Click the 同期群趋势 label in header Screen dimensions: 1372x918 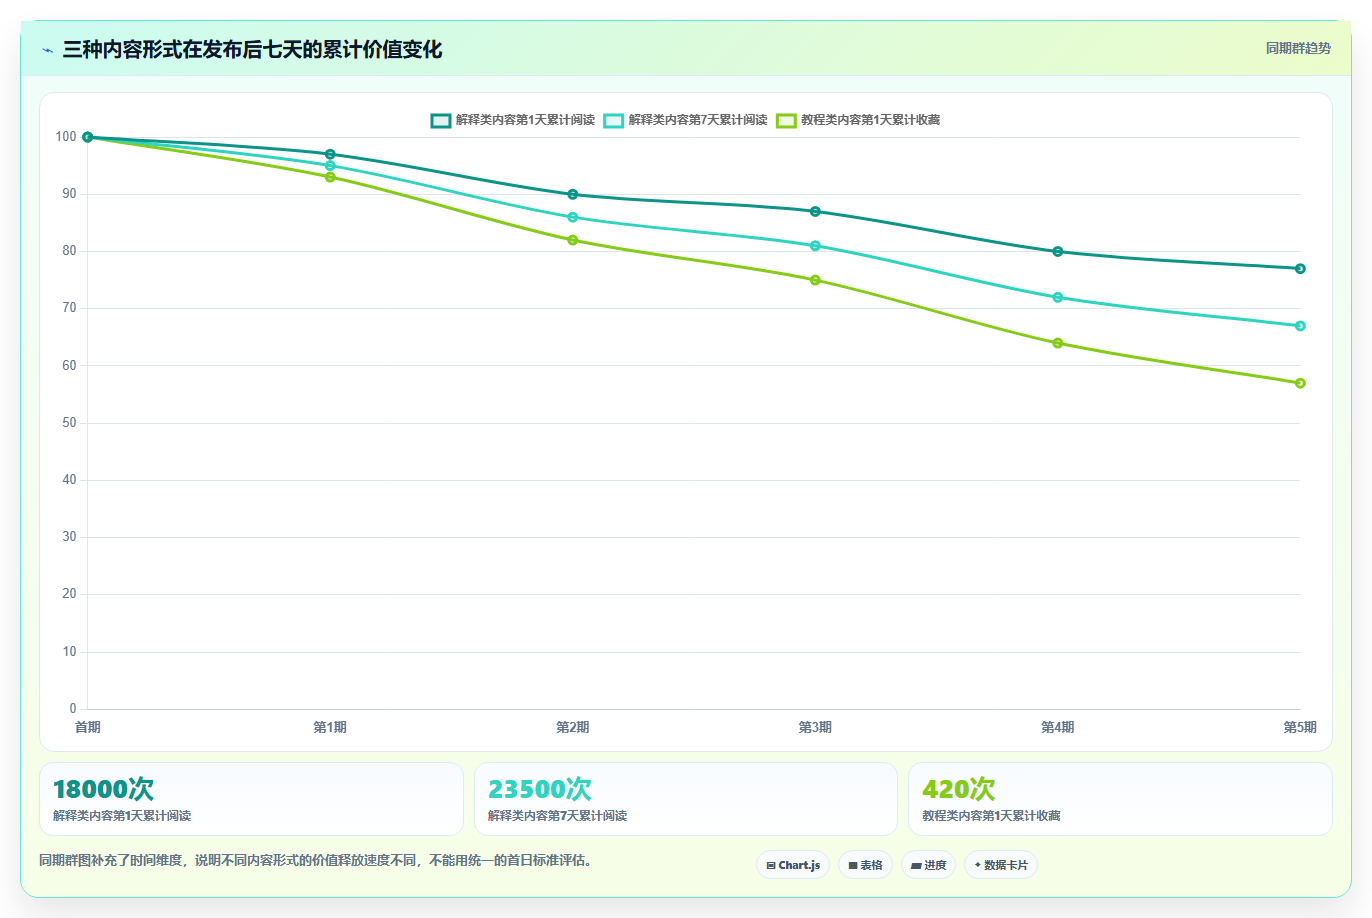pyautogui.click(x=1298, y=48)
